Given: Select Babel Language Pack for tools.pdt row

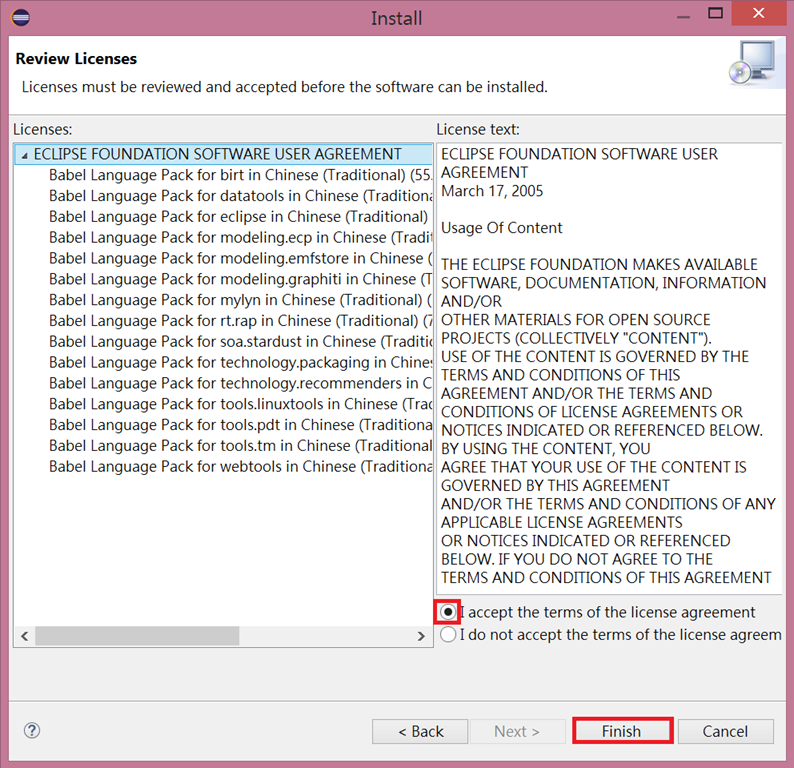Looking at the screenshot, I should [x=241, y=425].
